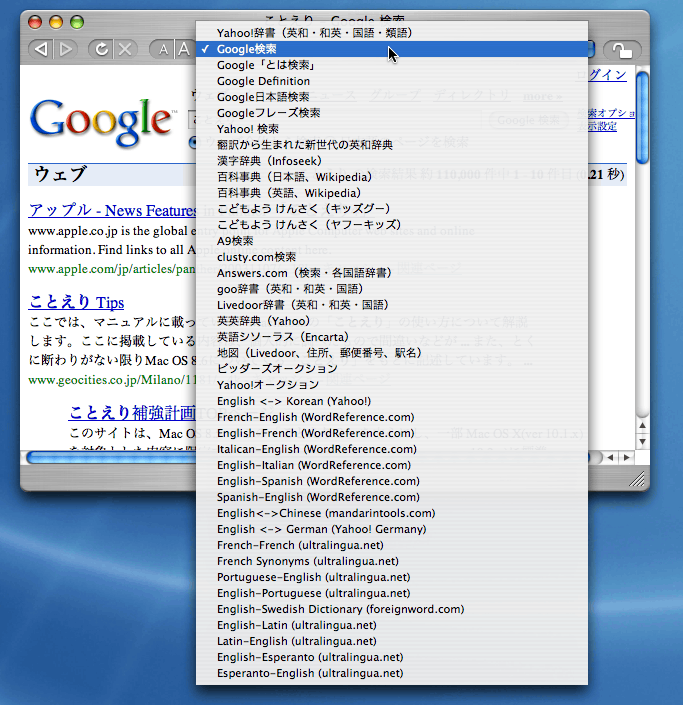The width and height of the screenshot is (683, 705).
Task: Select English-French (WordReference.com)
Action: (392, 433)
